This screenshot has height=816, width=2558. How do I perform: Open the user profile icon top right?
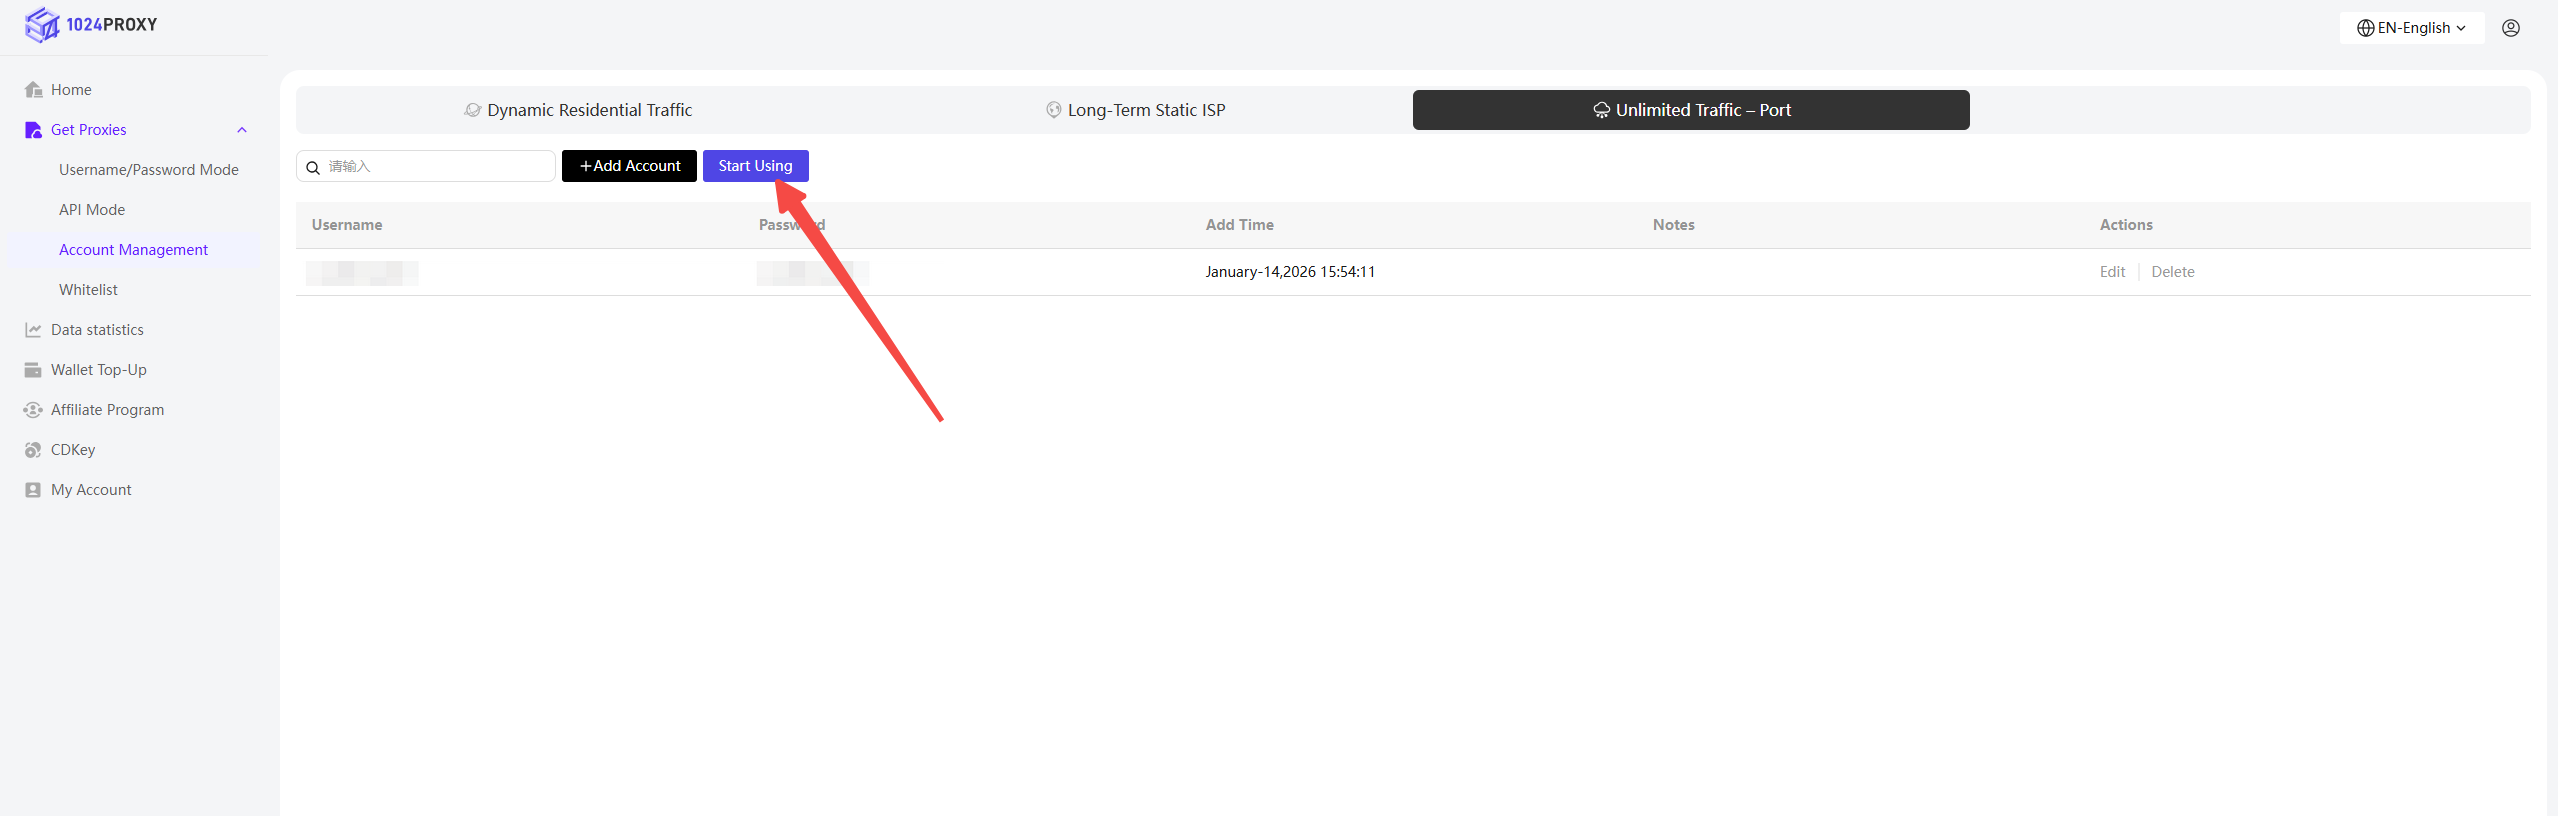2510,28
